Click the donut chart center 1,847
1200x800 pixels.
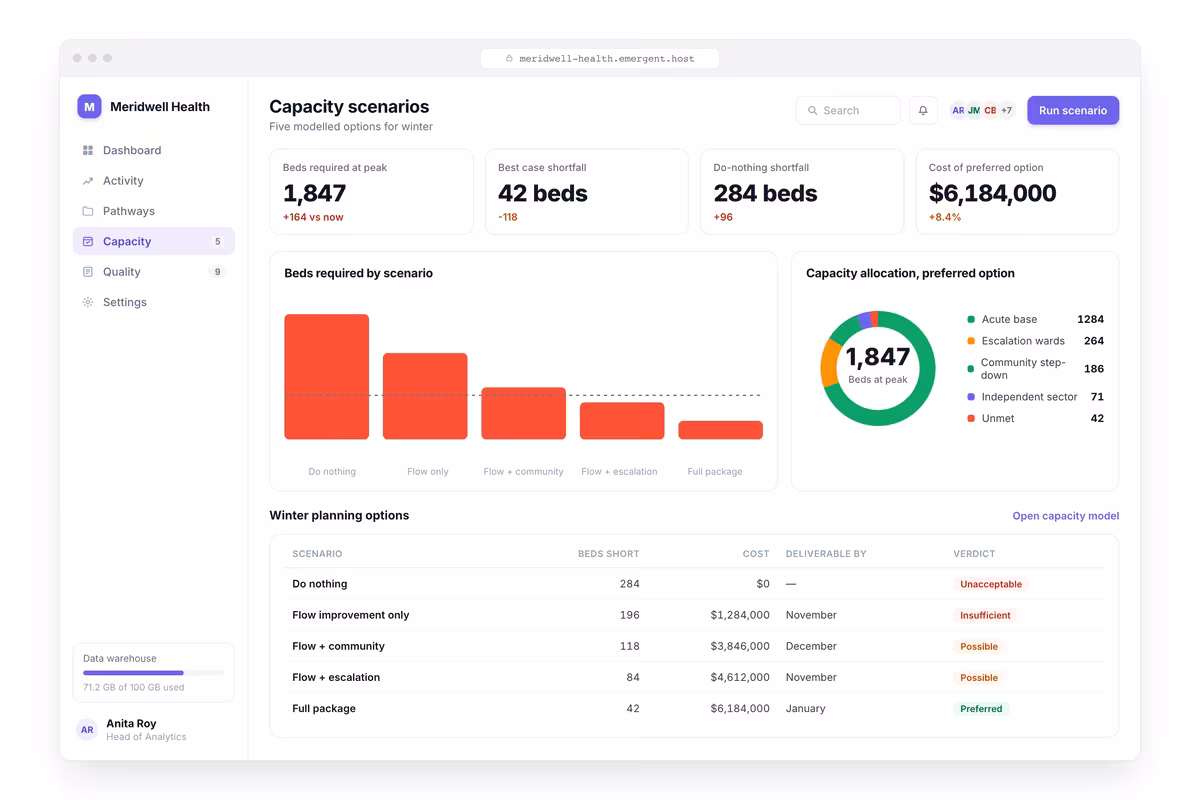point(878,357)
